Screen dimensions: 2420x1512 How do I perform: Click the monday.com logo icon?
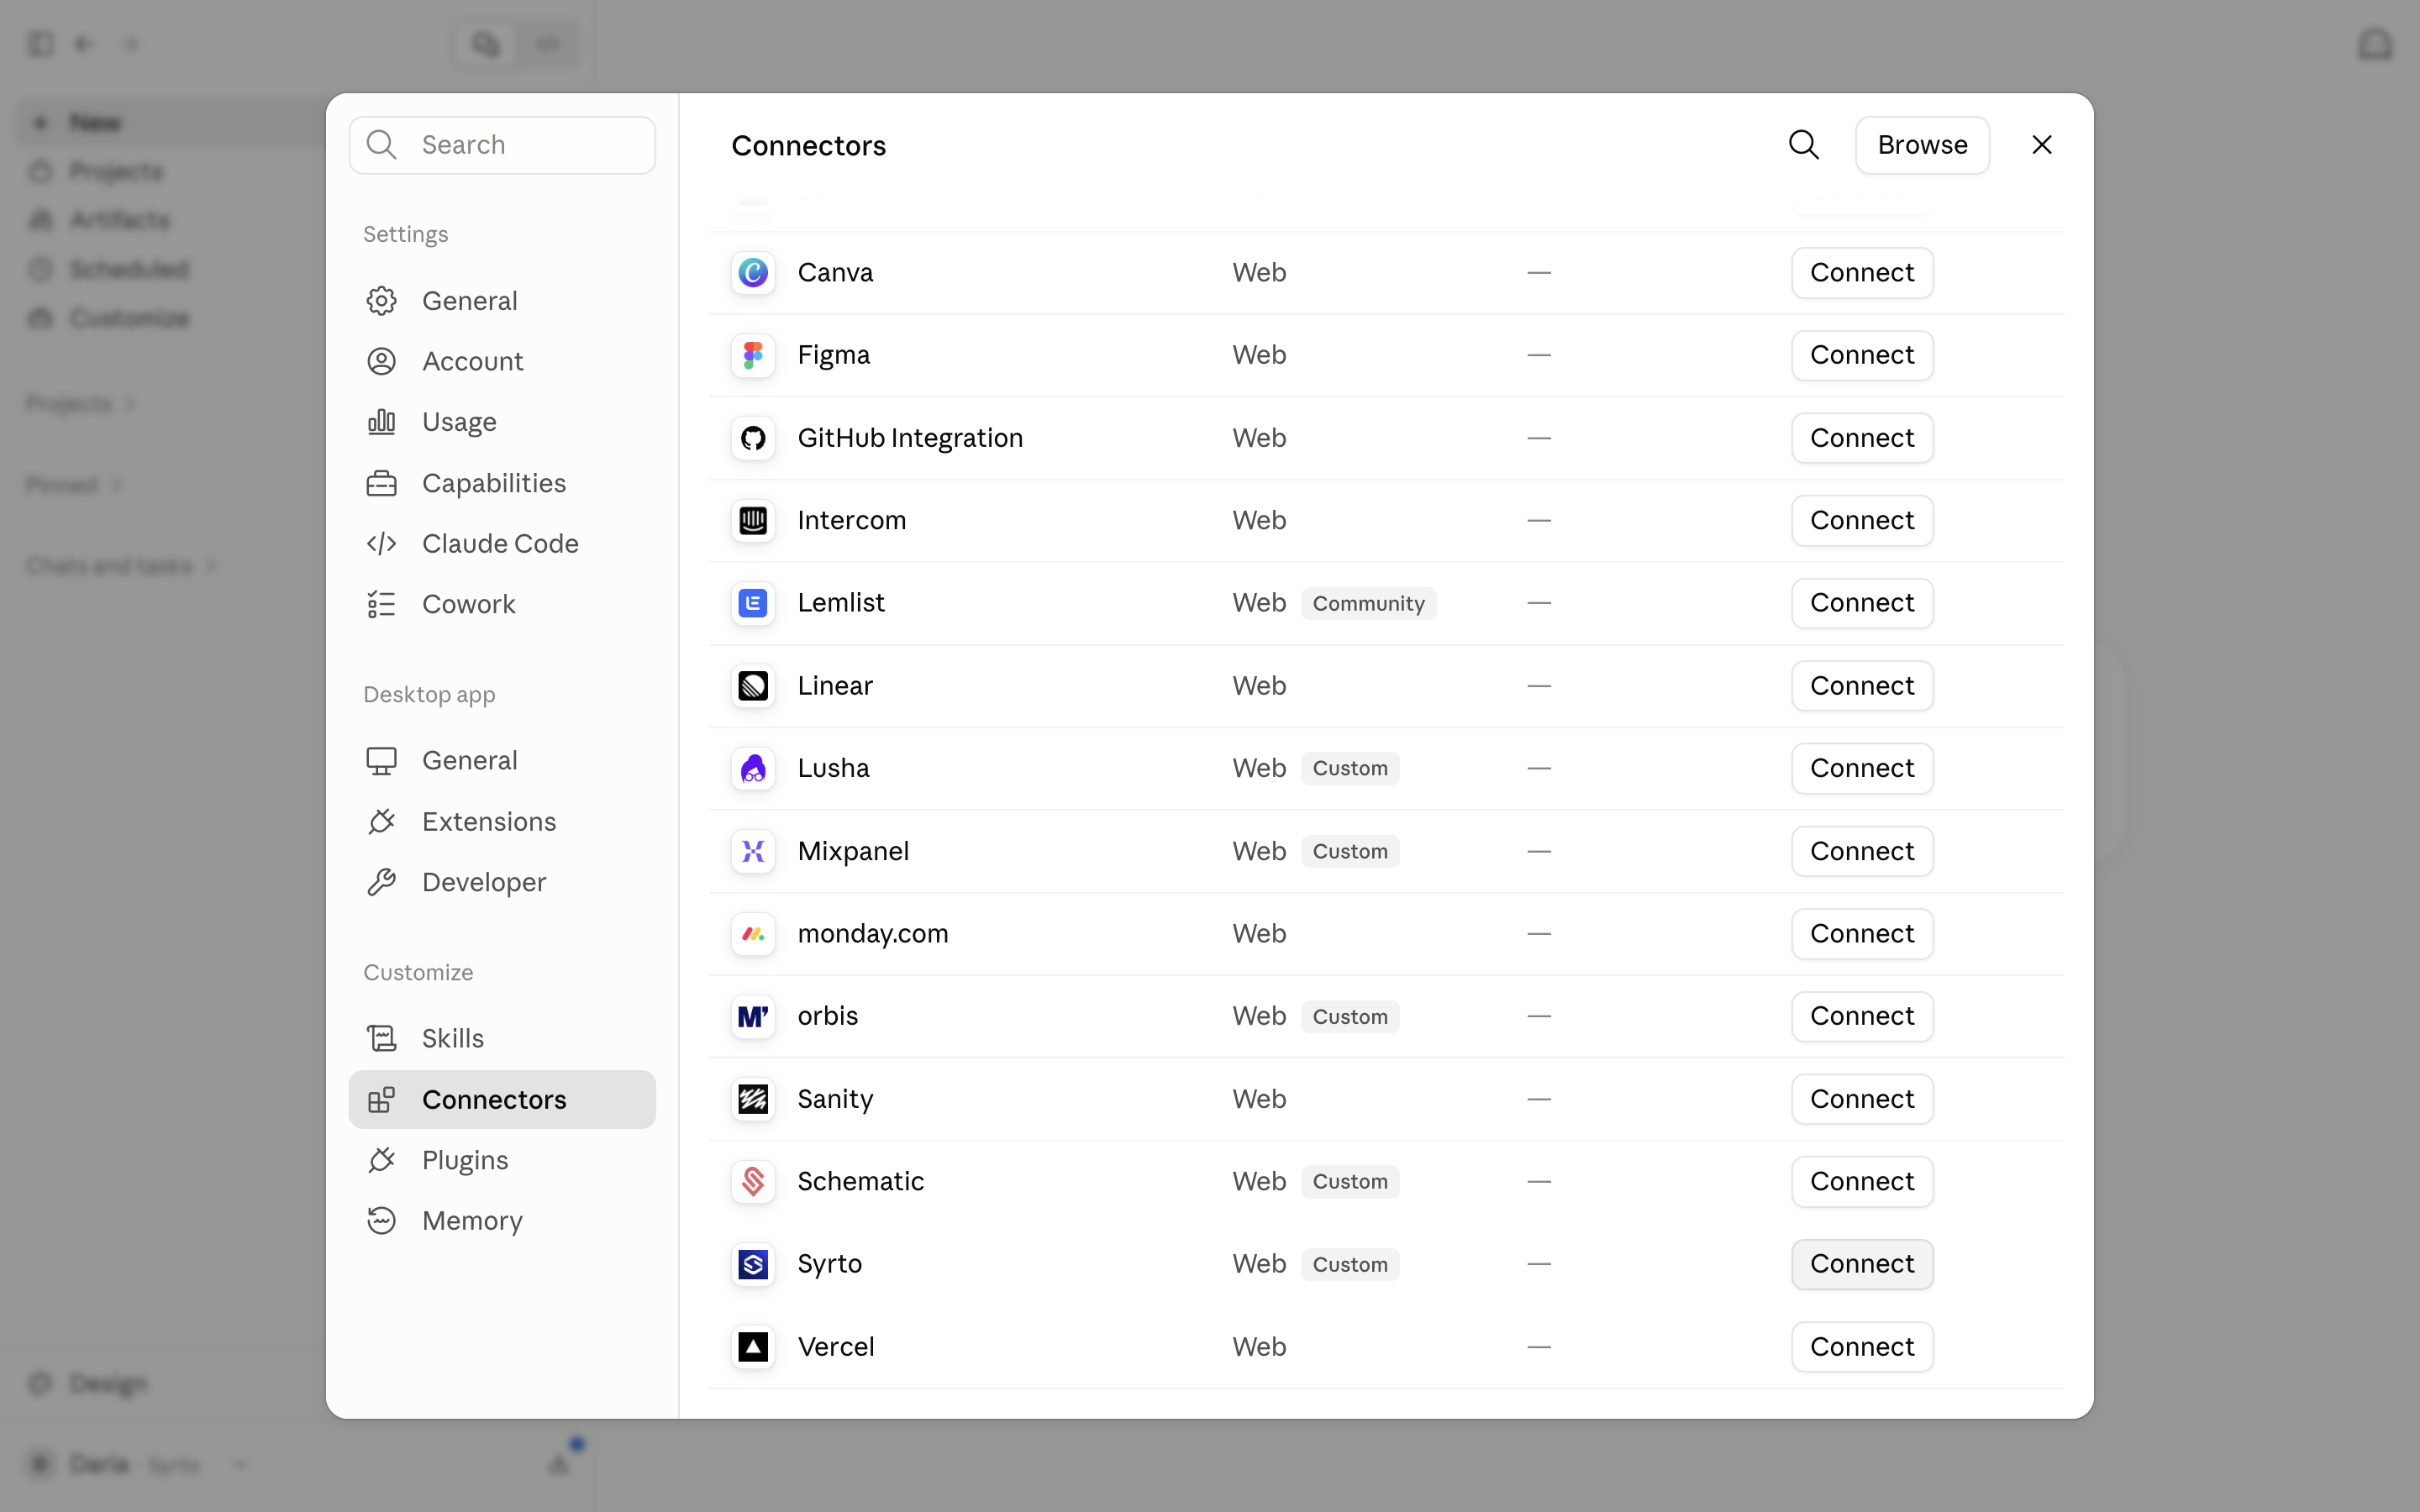click(753, 934)
